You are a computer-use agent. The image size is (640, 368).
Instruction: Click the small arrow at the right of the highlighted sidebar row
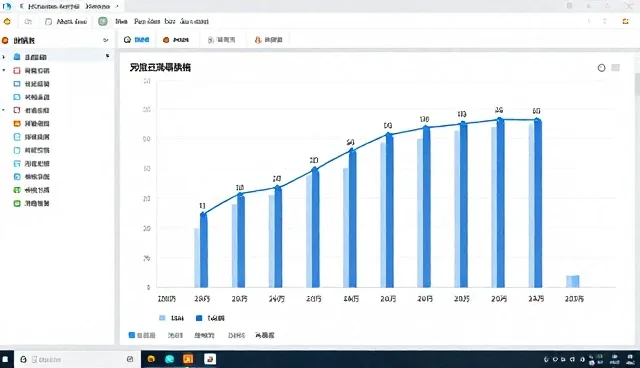(107, 56)
